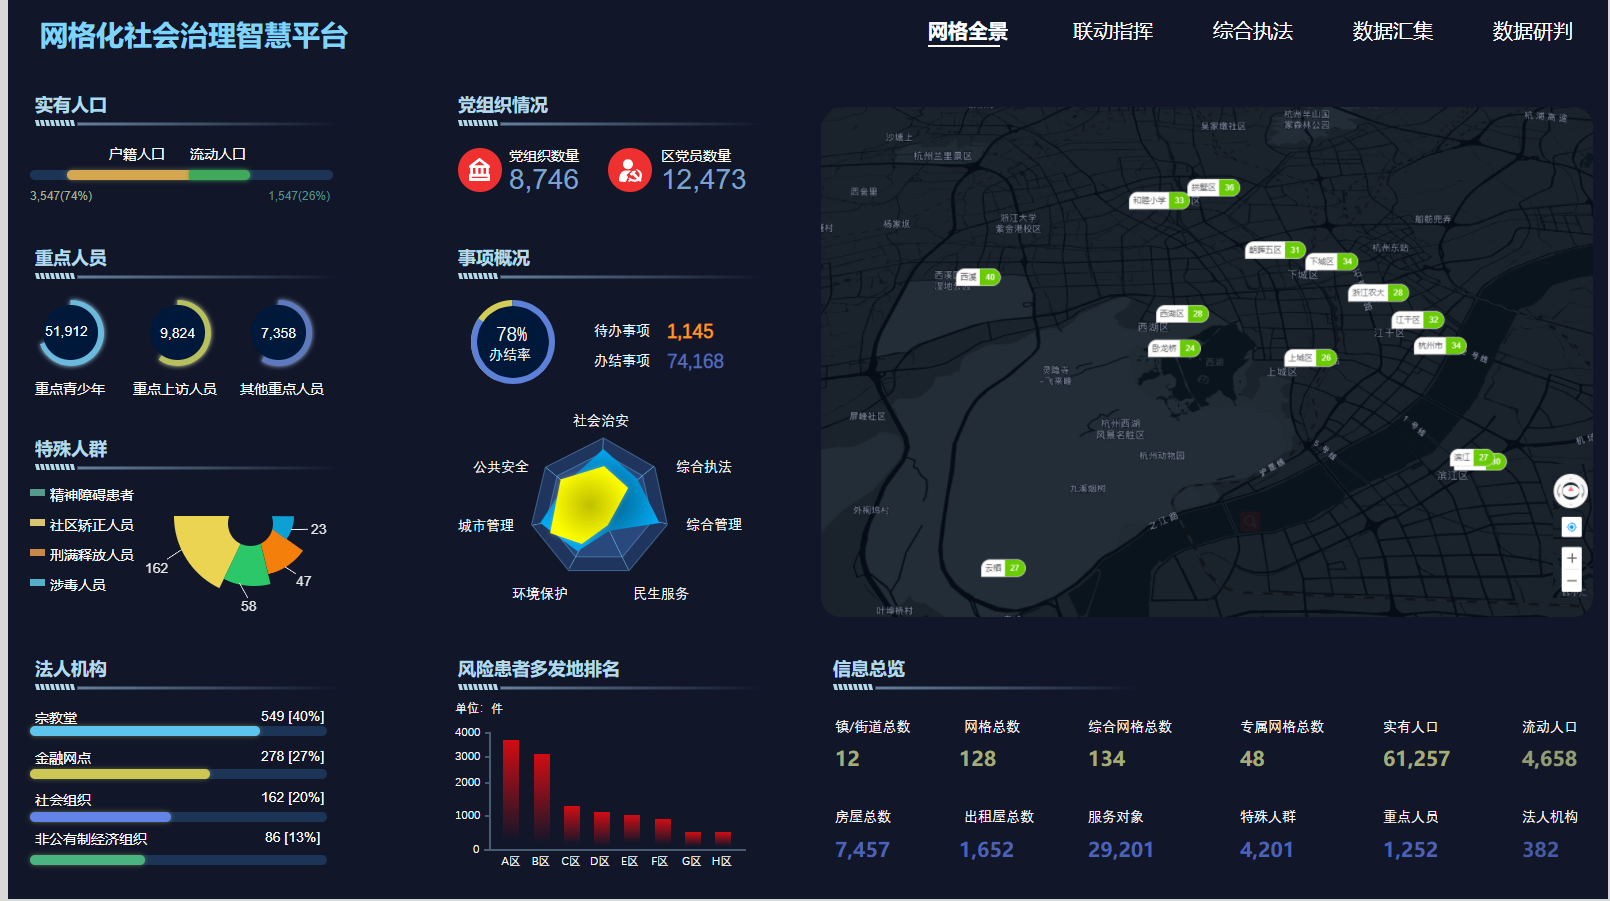Toggle 刑满释放人员 legend item
The width and height of the screenshot is (1610, 901).
click(x=82, y=555)
